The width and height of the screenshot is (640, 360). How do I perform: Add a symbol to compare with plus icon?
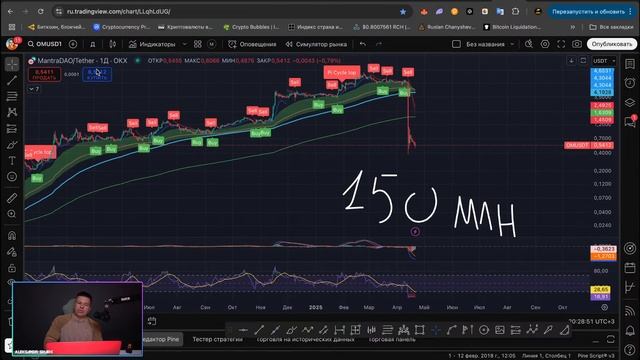point(73,44)
